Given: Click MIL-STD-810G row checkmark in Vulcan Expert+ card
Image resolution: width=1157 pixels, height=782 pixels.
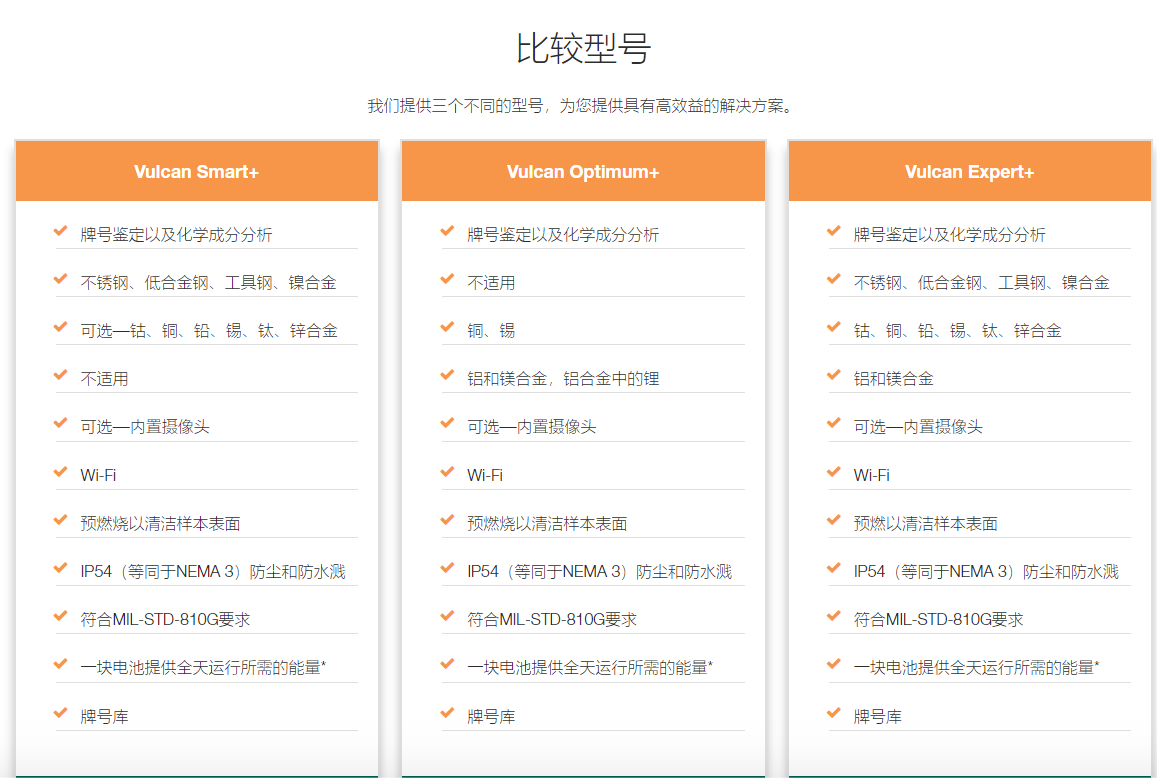Looking at the screenshot, I should 834,617.
